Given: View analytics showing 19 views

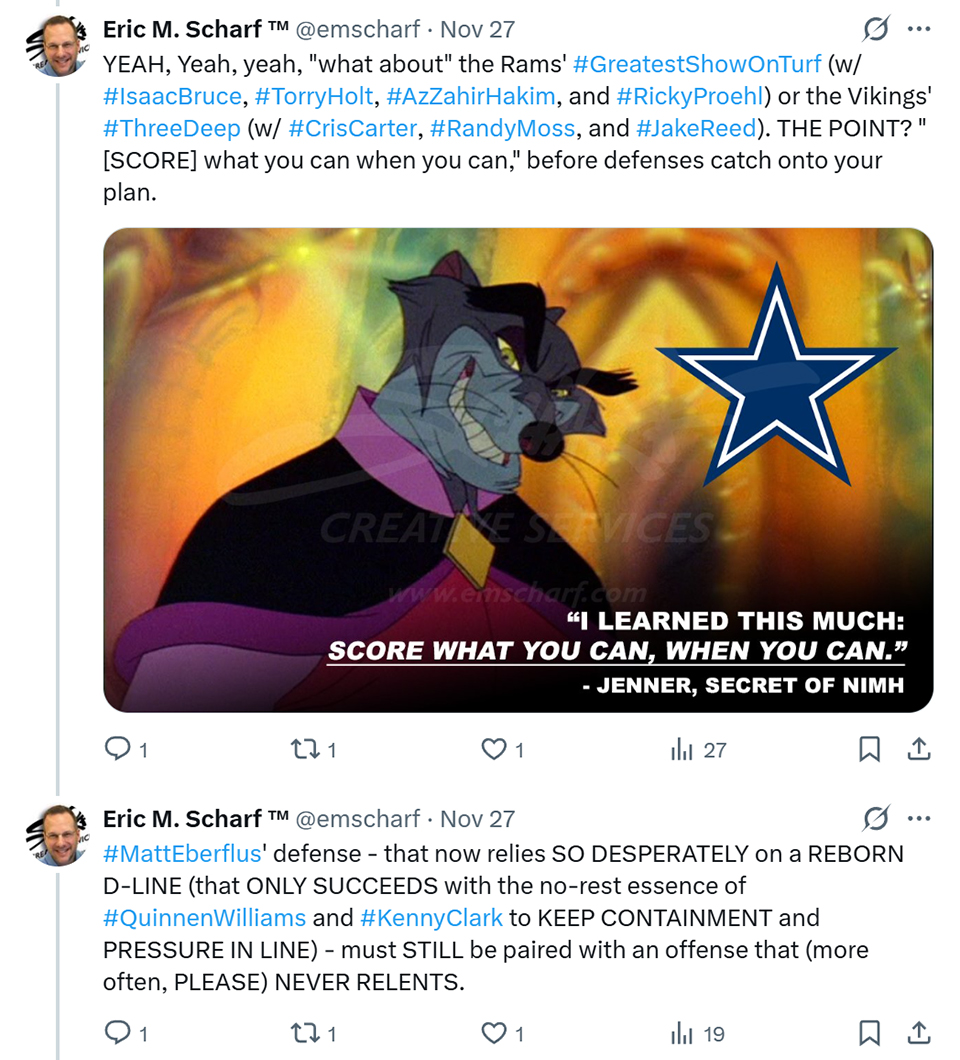Looking at the screenshot, I should tap(698, 1032).
